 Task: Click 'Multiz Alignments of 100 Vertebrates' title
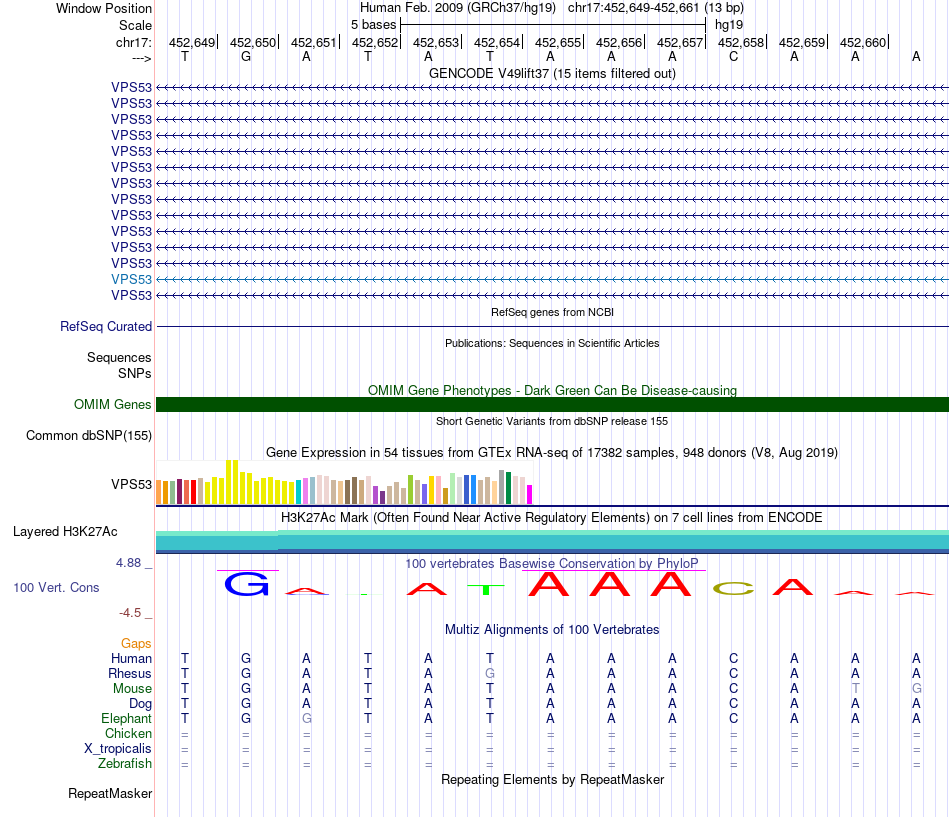pos(552,630)
